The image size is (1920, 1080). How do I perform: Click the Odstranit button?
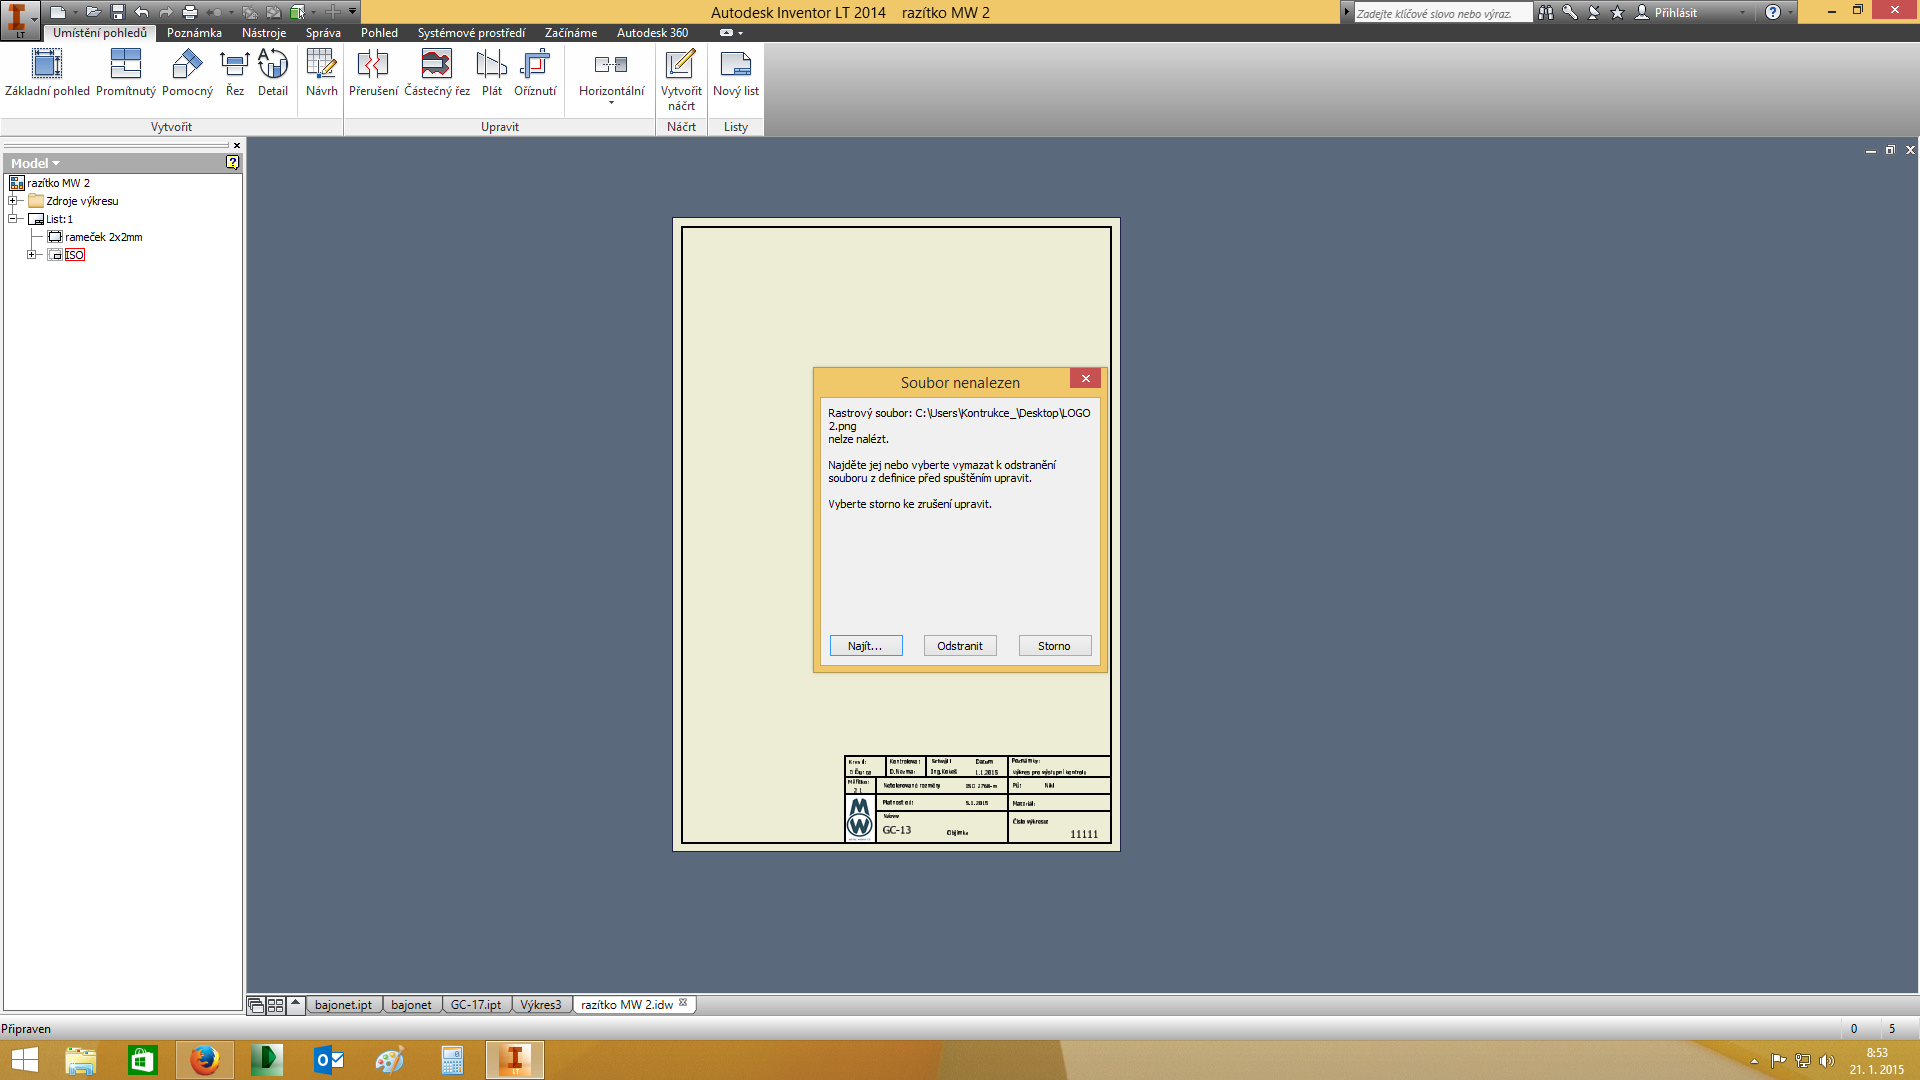pyautogui.click(x=959, y=646)
